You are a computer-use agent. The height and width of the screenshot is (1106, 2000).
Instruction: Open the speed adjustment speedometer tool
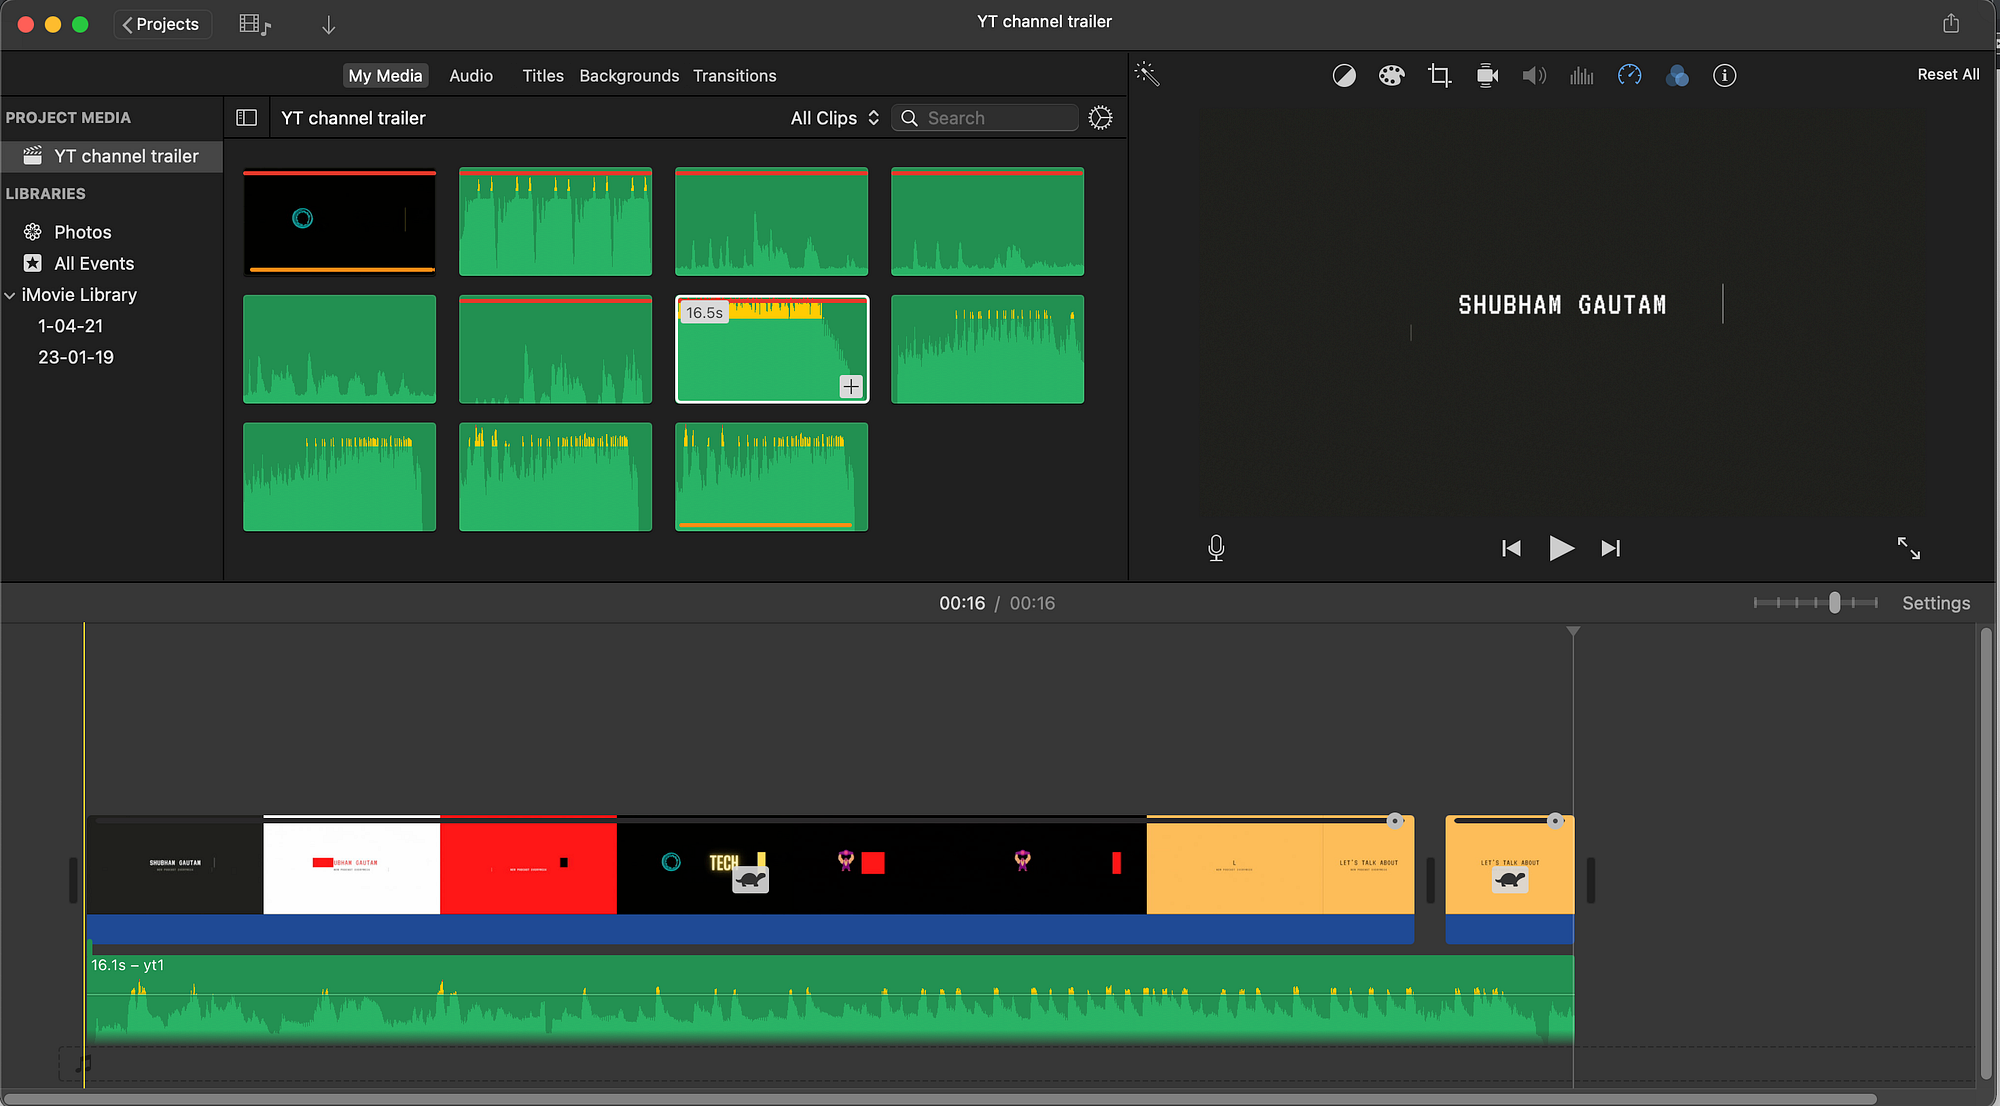click(1629, 76)
